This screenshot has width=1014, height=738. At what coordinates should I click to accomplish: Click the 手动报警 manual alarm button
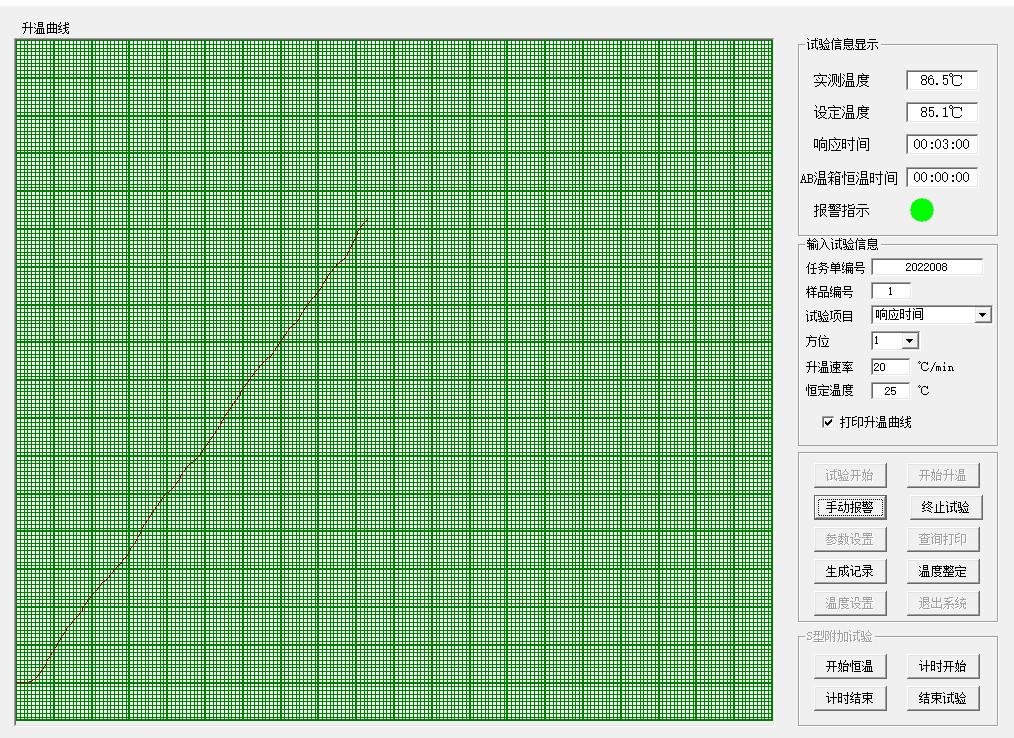coord(849,507)
